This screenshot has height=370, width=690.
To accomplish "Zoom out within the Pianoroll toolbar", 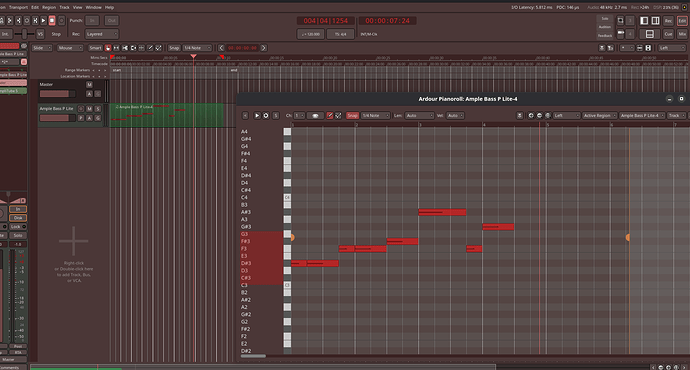I will 540,116.
